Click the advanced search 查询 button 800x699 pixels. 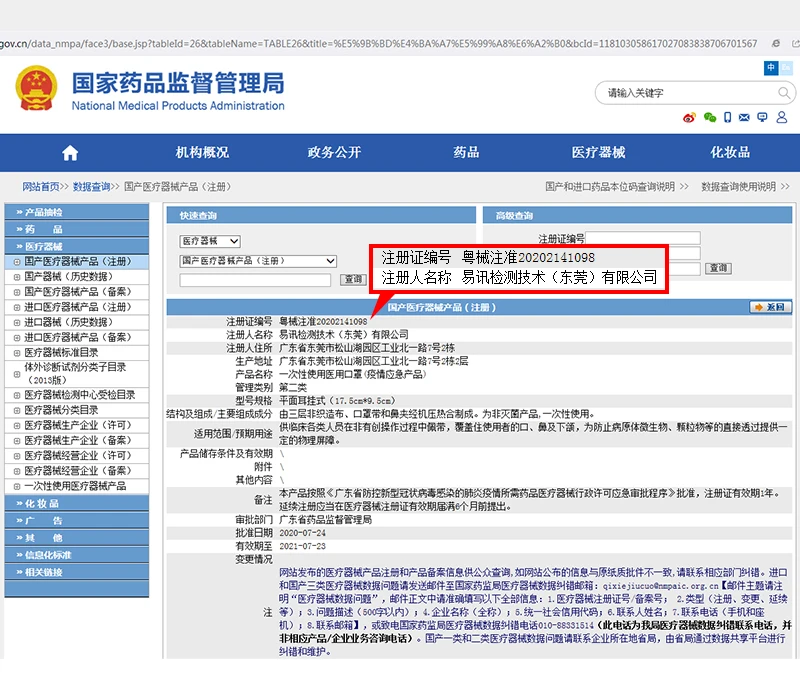click(x=718, y=268)
